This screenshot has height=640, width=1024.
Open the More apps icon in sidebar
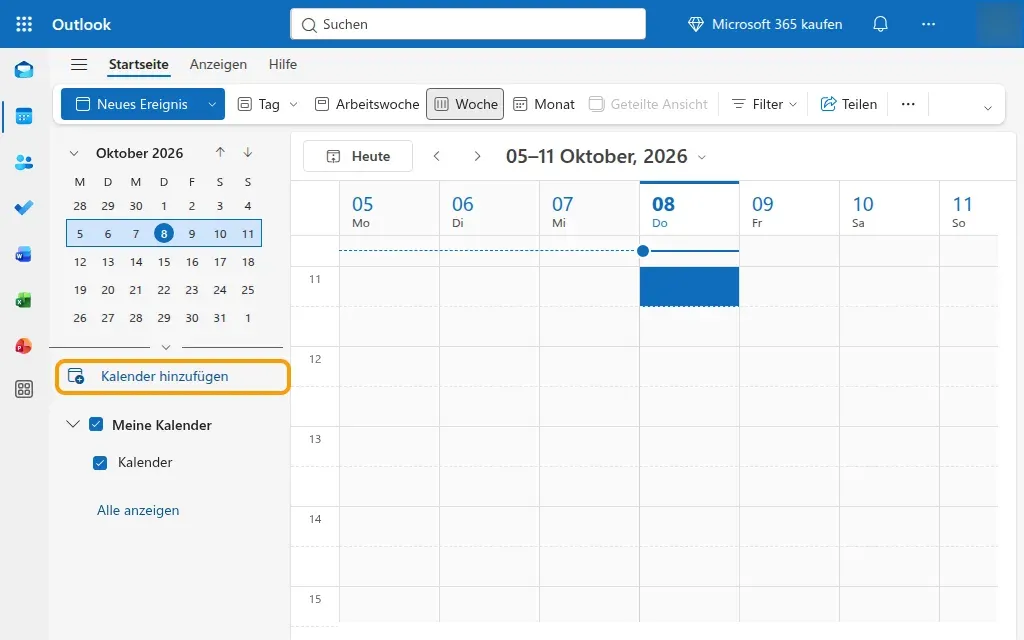point(24,389)
